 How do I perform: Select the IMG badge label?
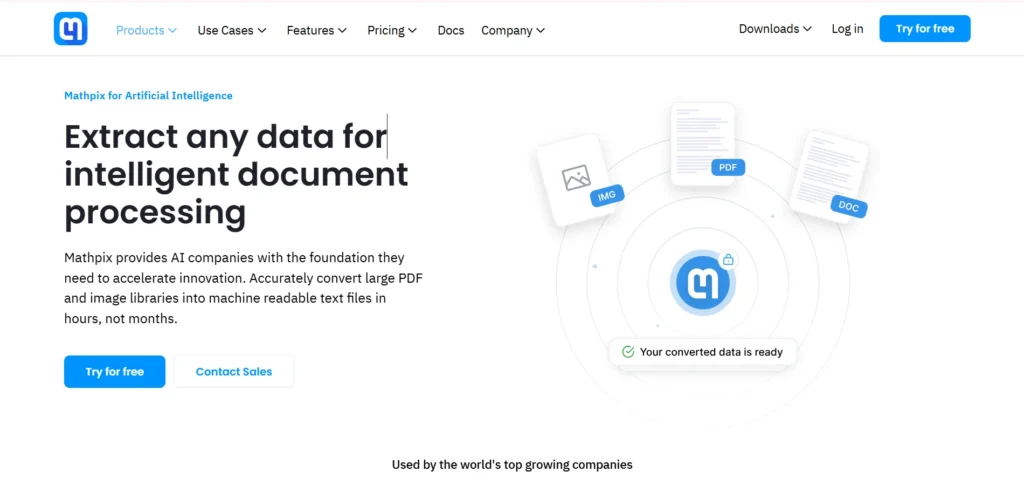[x=607, y=196]
